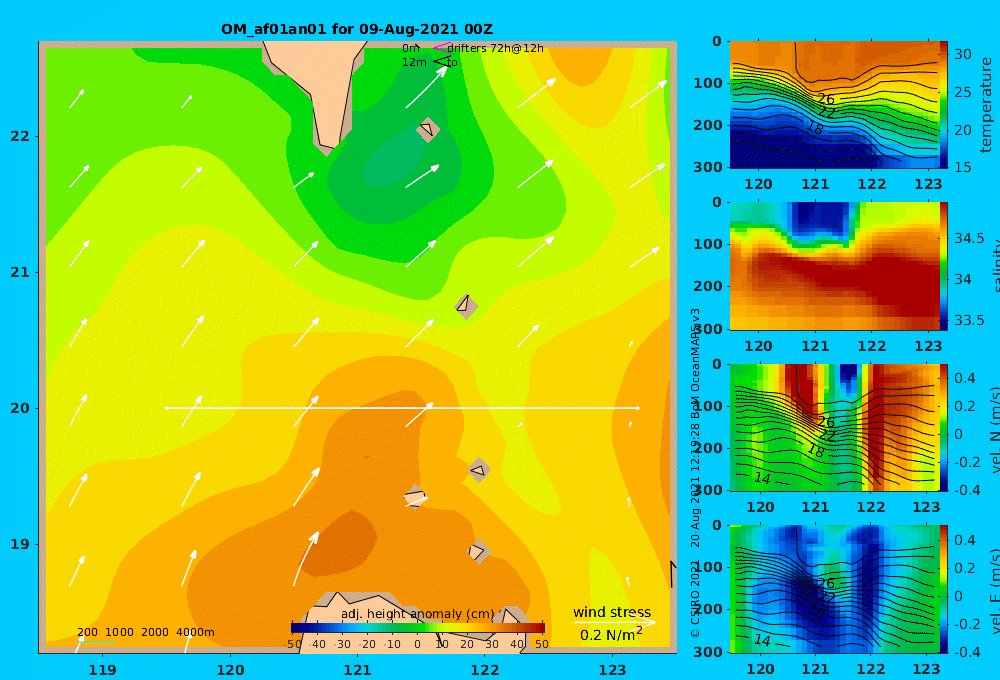Open the salinity cross-section panel
The width and height of the screenshot is (1000, 680).
[834, 266]
